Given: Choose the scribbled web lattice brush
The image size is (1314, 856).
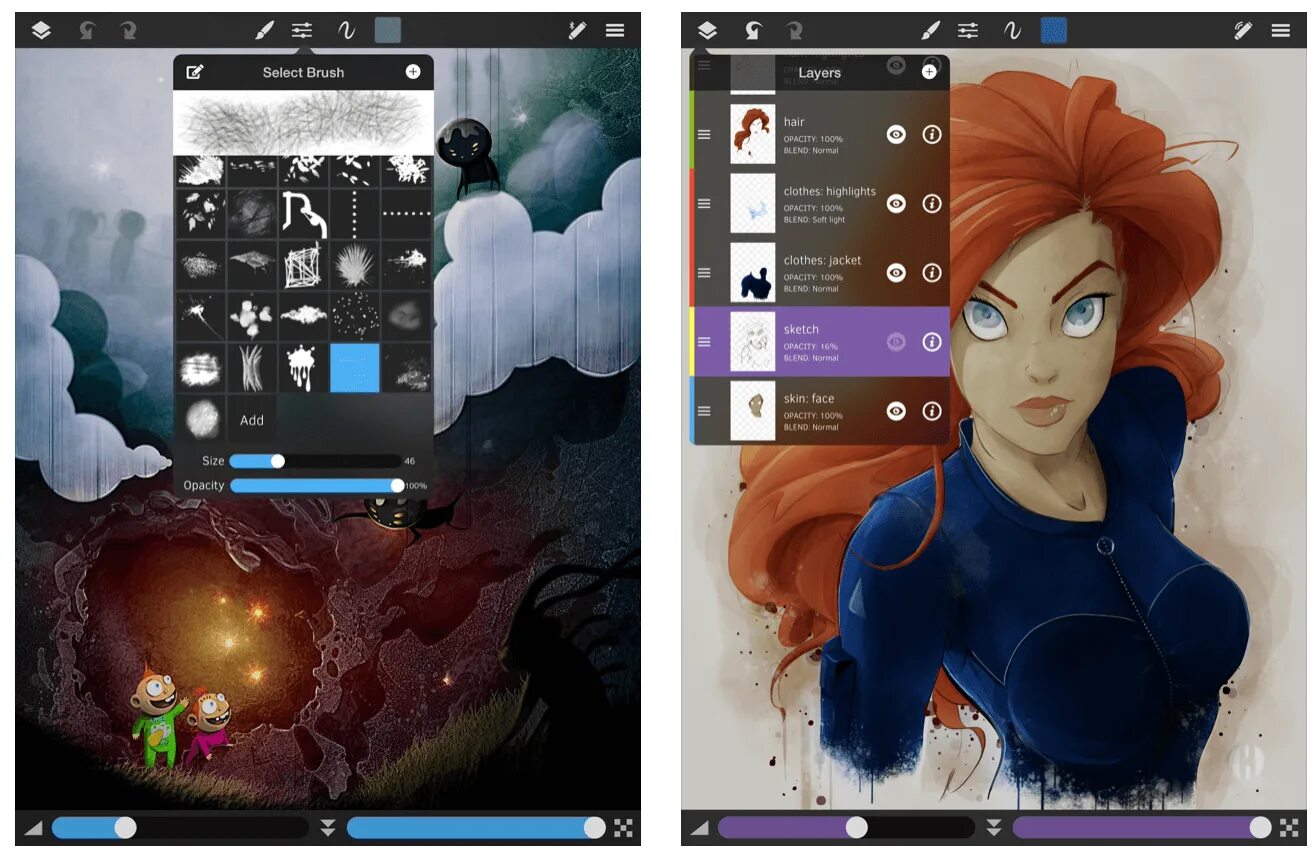Looking at the screenshot, I should [x=303, y=264].
